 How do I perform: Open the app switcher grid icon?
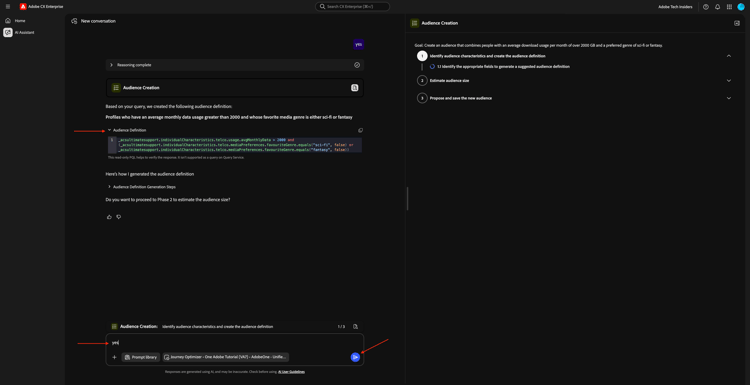pos(729,7)
